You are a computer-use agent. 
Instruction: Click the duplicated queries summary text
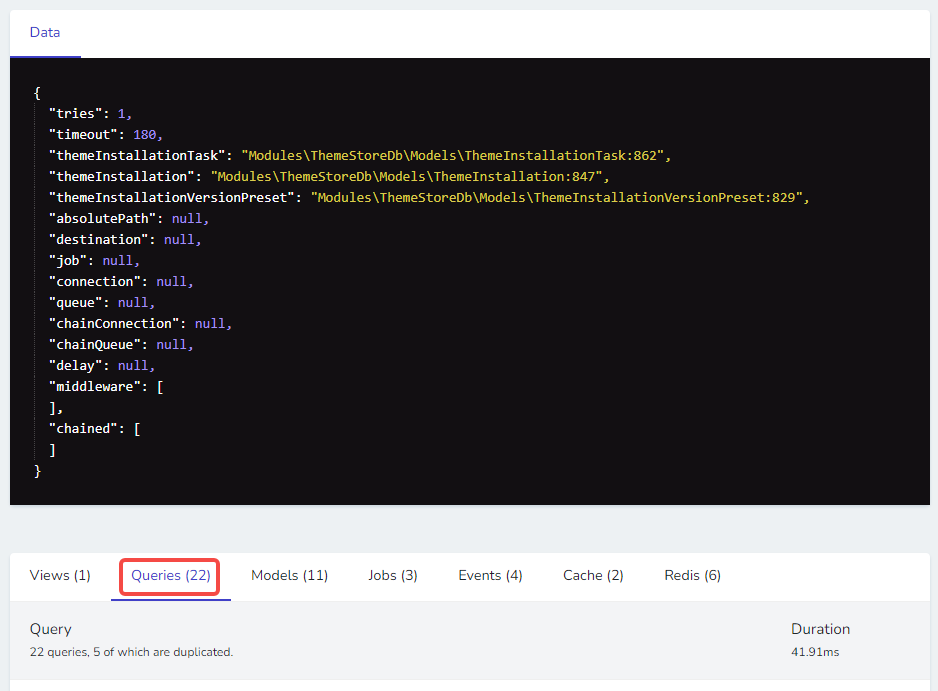point(131,653)
